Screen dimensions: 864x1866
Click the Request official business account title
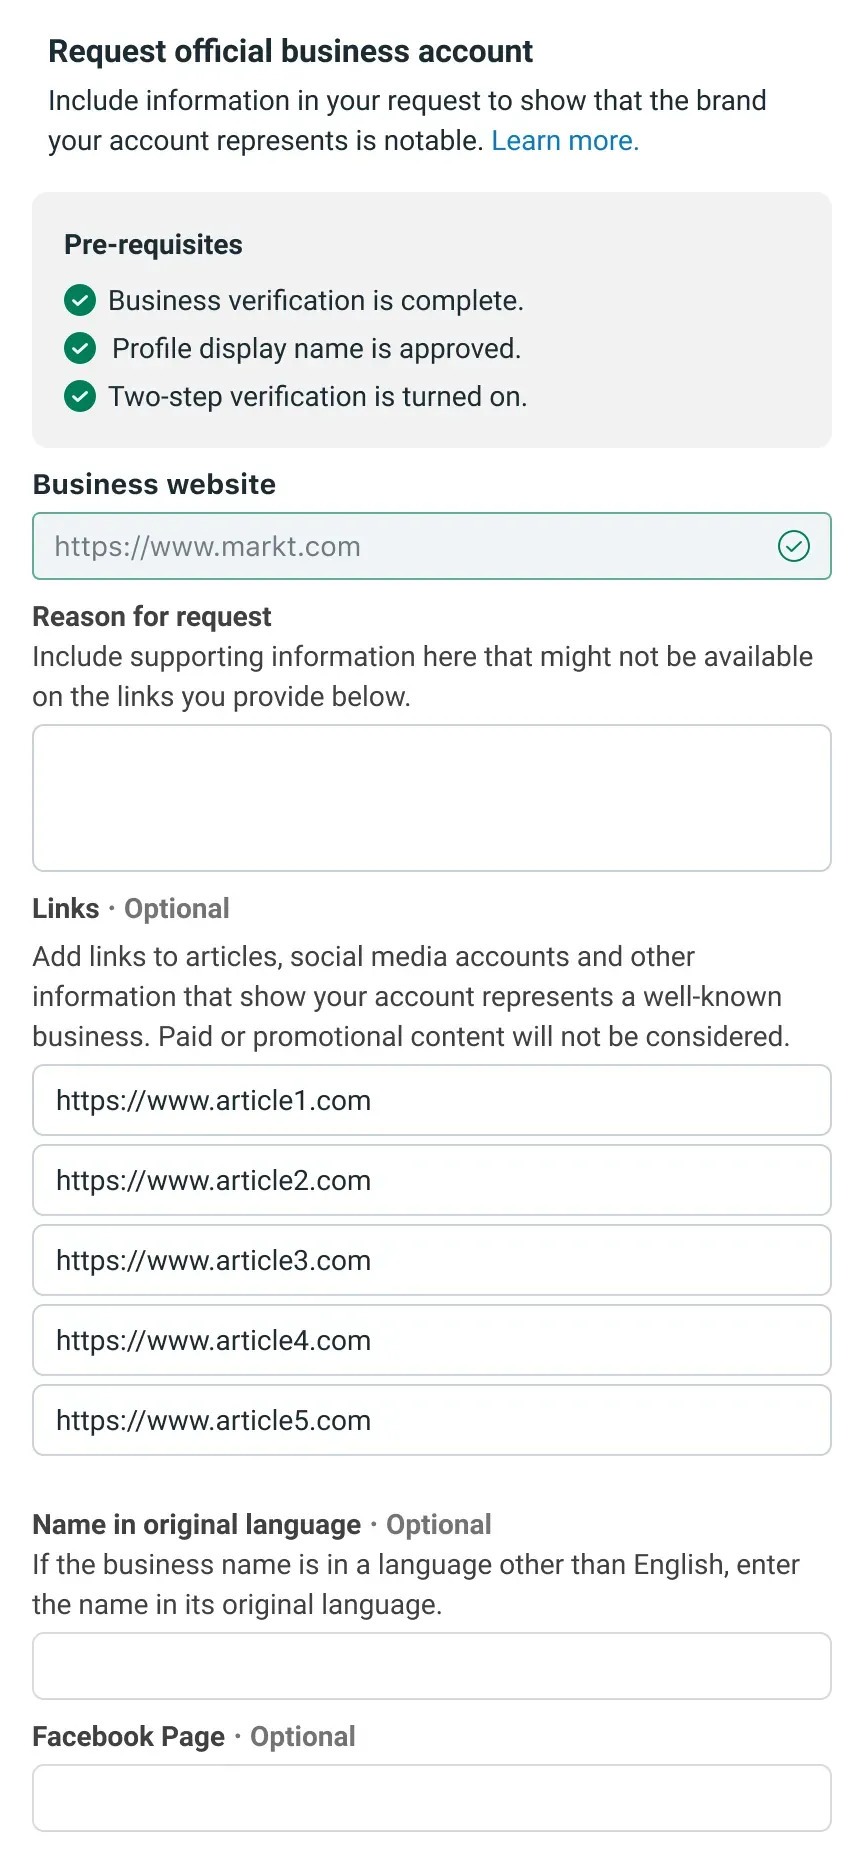(290, 51)
